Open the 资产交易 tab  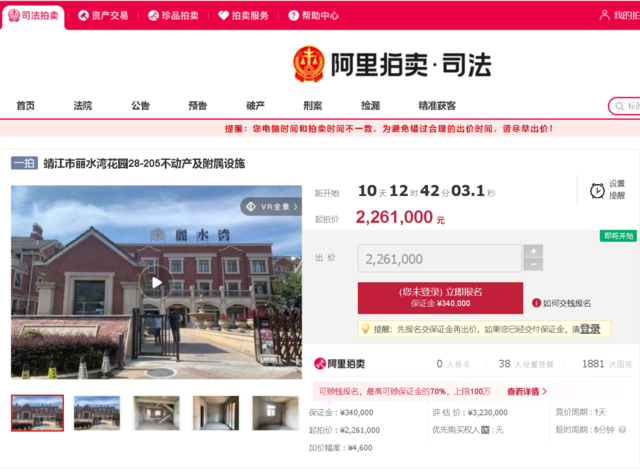pyautogui.click(x=103, y=16)
